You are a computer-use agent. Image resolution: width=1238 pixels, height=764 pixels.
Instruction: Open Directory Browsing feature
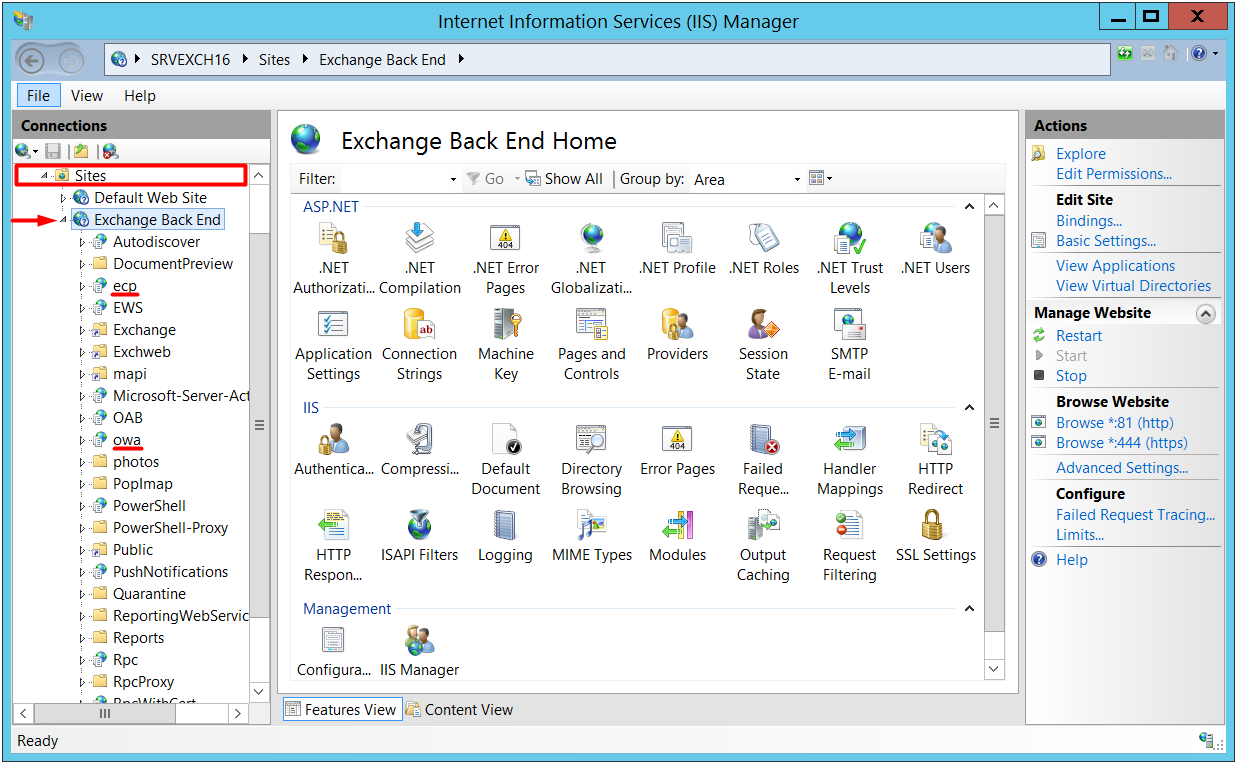(591, 459)
